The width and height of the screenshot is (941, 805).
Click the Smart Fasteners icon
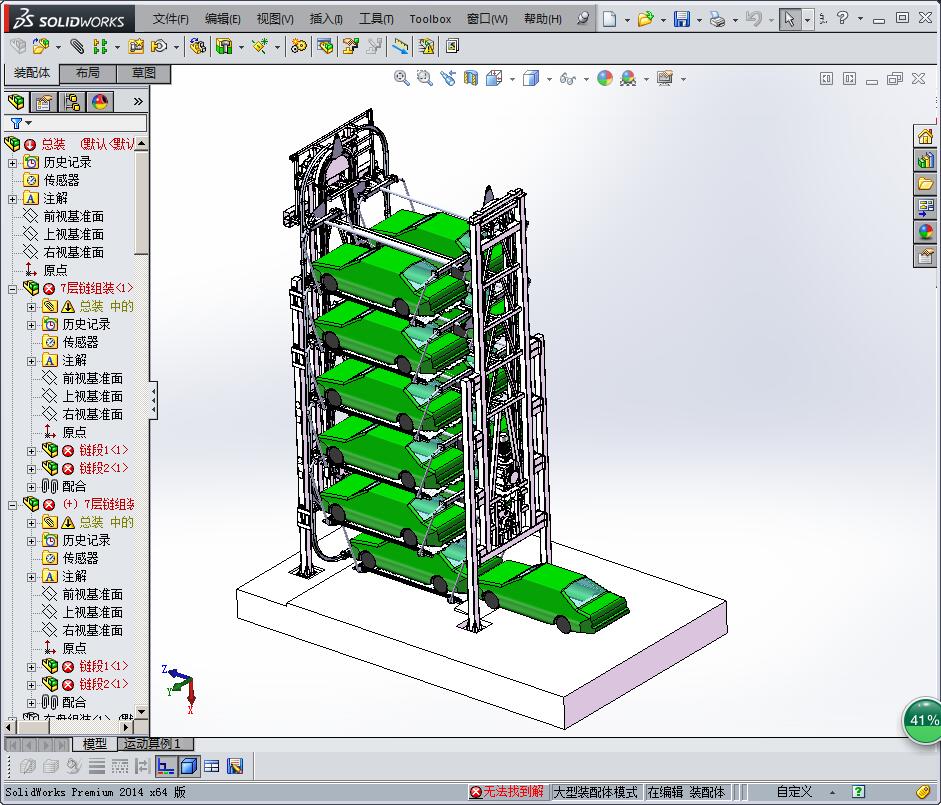click(136, 46)
